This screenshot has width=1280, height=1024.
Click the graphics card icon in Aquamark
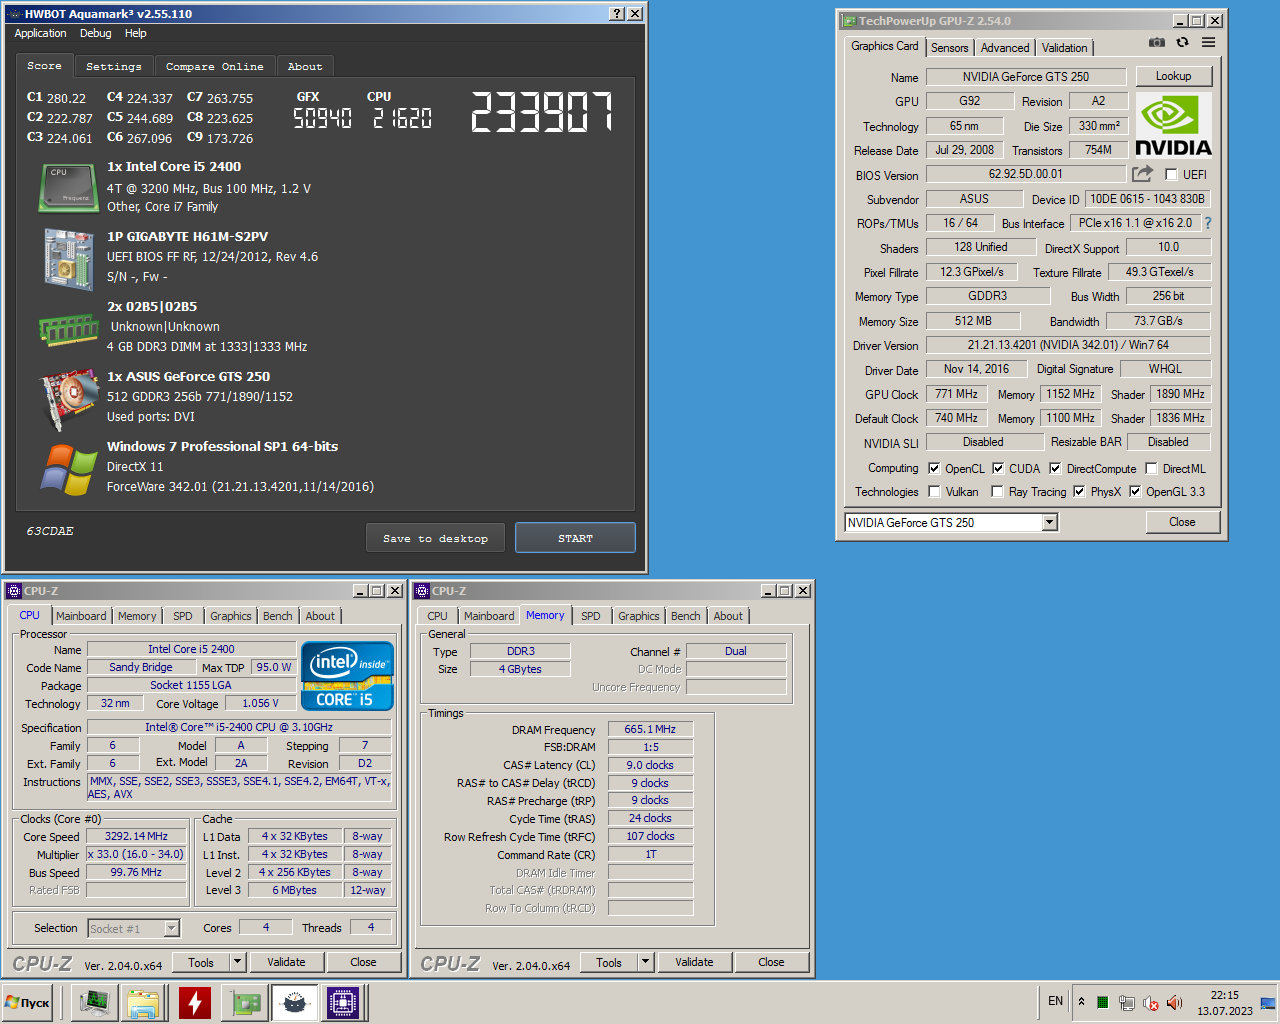pyautogui.click(x=68, y=398)
